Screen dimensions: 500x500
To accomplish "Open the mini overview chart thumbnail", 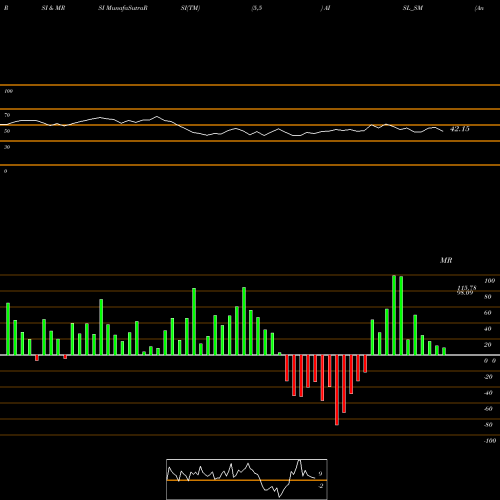I will 247,479.
